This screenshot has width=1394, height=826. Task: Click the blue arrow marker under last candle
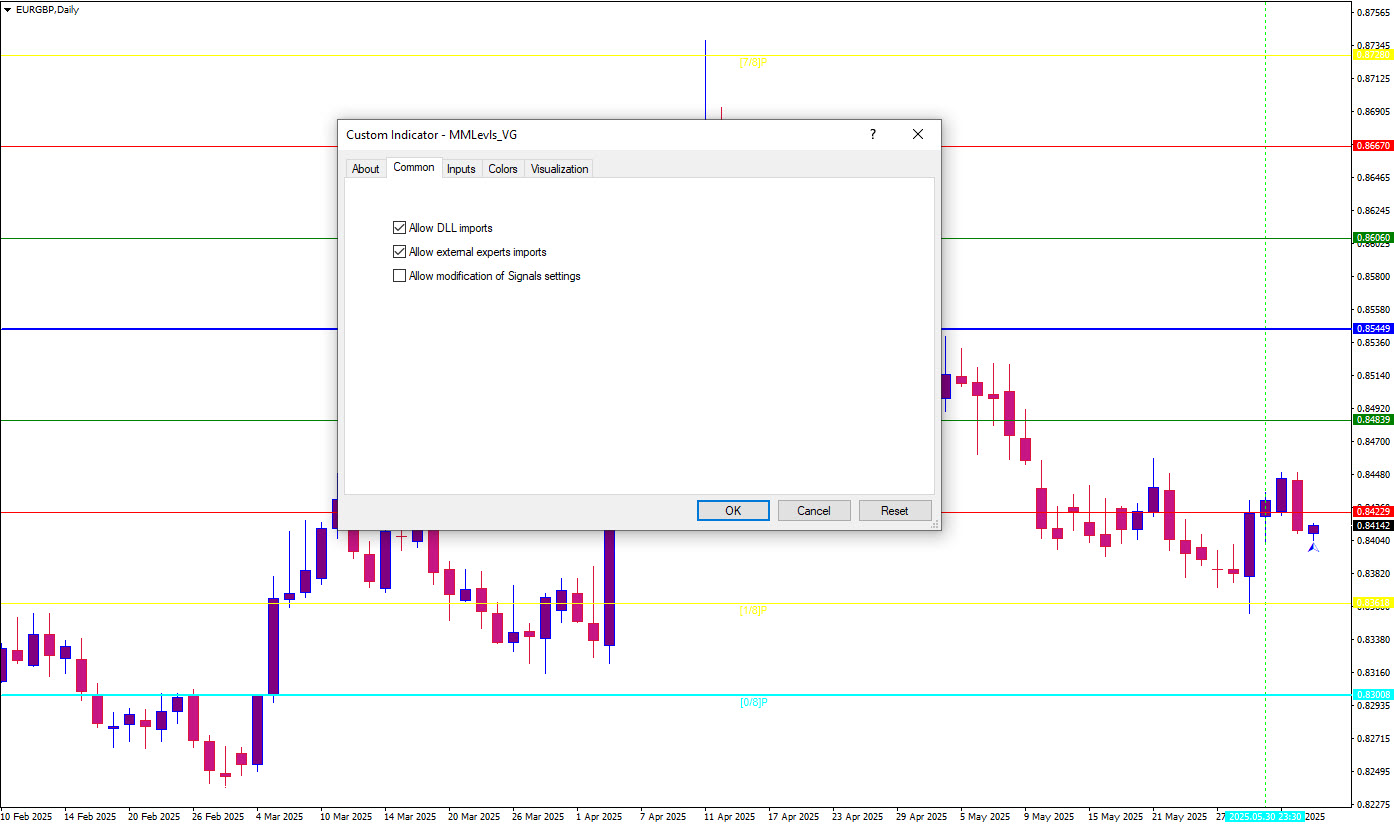pyautogui.click(x=1313, y=546)
